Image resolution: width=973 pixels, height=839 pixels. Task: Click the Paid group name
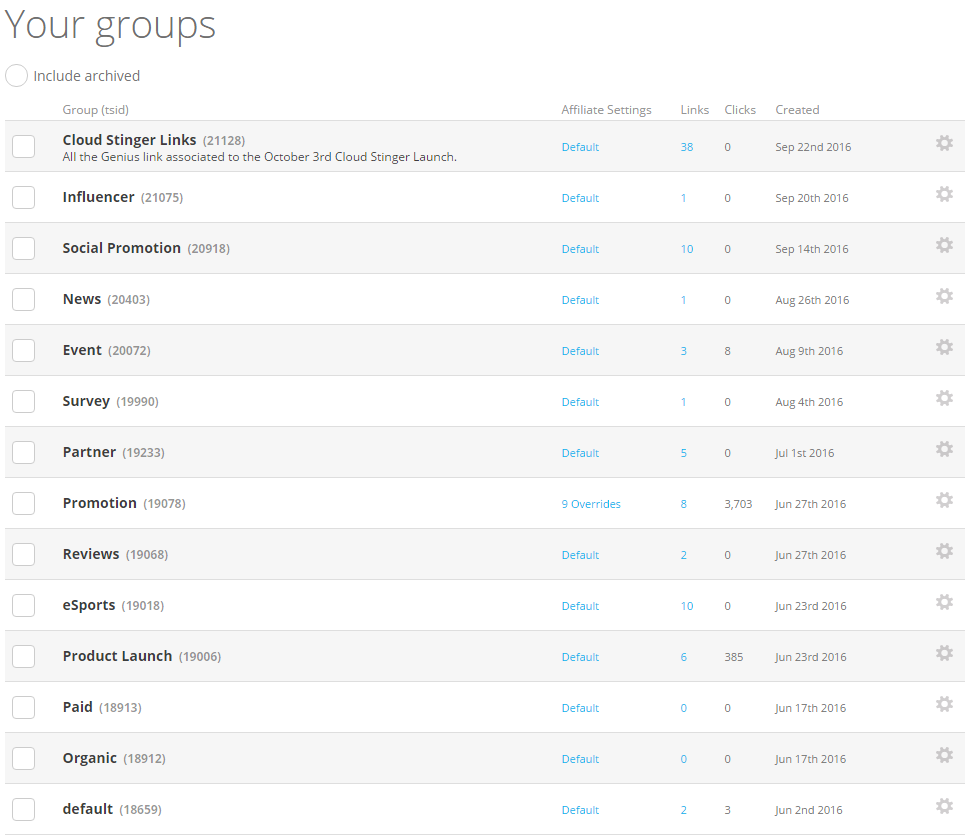[x=78, y=707]
